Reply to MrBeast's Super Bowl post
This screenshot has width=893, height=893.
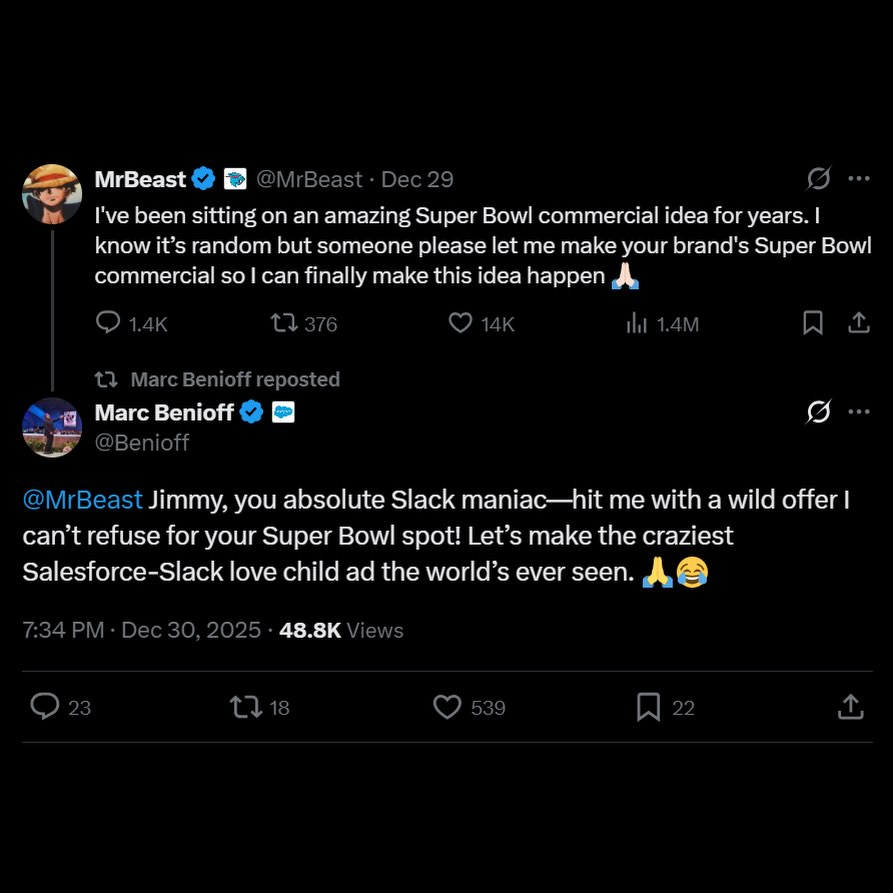108,323
